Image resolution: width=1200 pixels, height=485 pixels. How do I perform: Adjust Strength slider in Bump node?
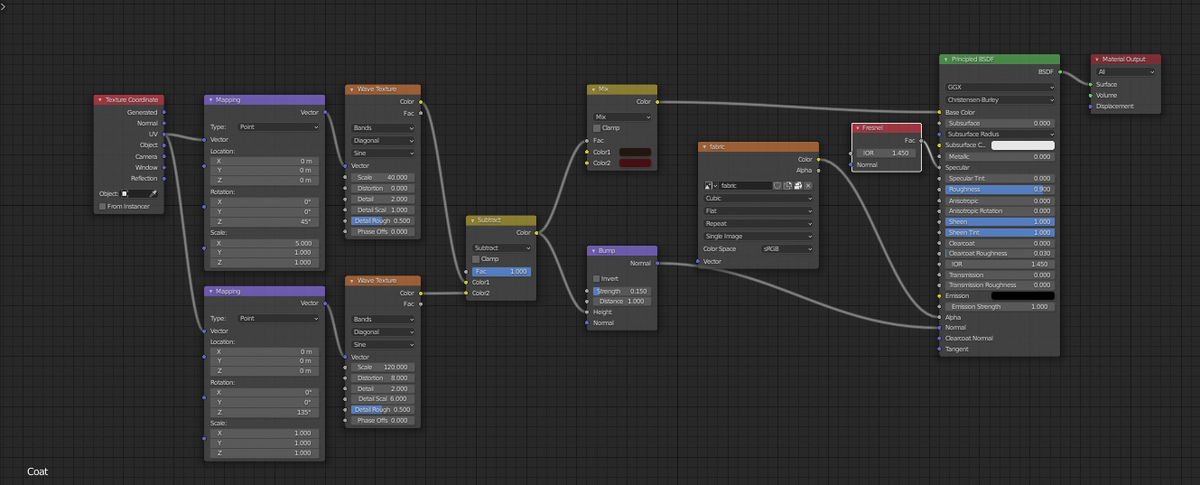(x=622, y=290)
